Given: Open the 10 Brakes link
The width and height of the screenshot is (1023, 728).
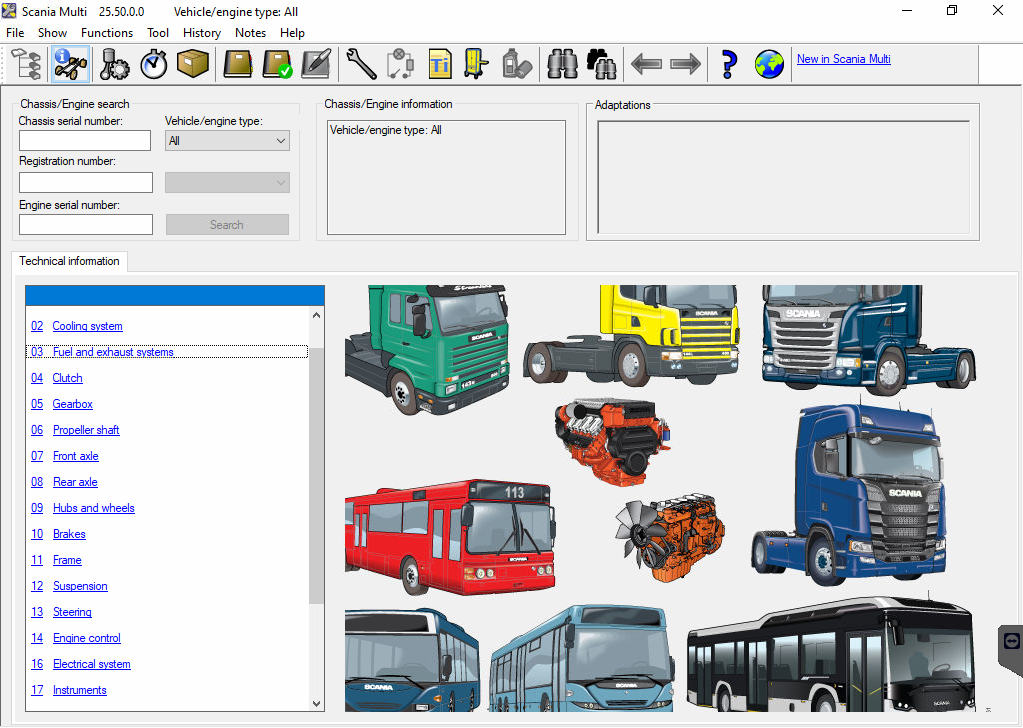Looking at the screenshot, I should (x=69, y=534).
